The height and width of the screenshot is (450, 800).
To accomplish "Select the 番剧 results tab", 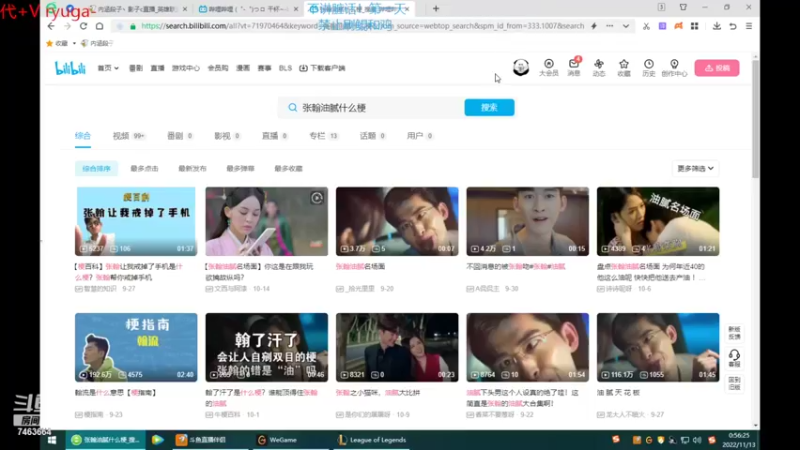I will (x=180, y=136).
